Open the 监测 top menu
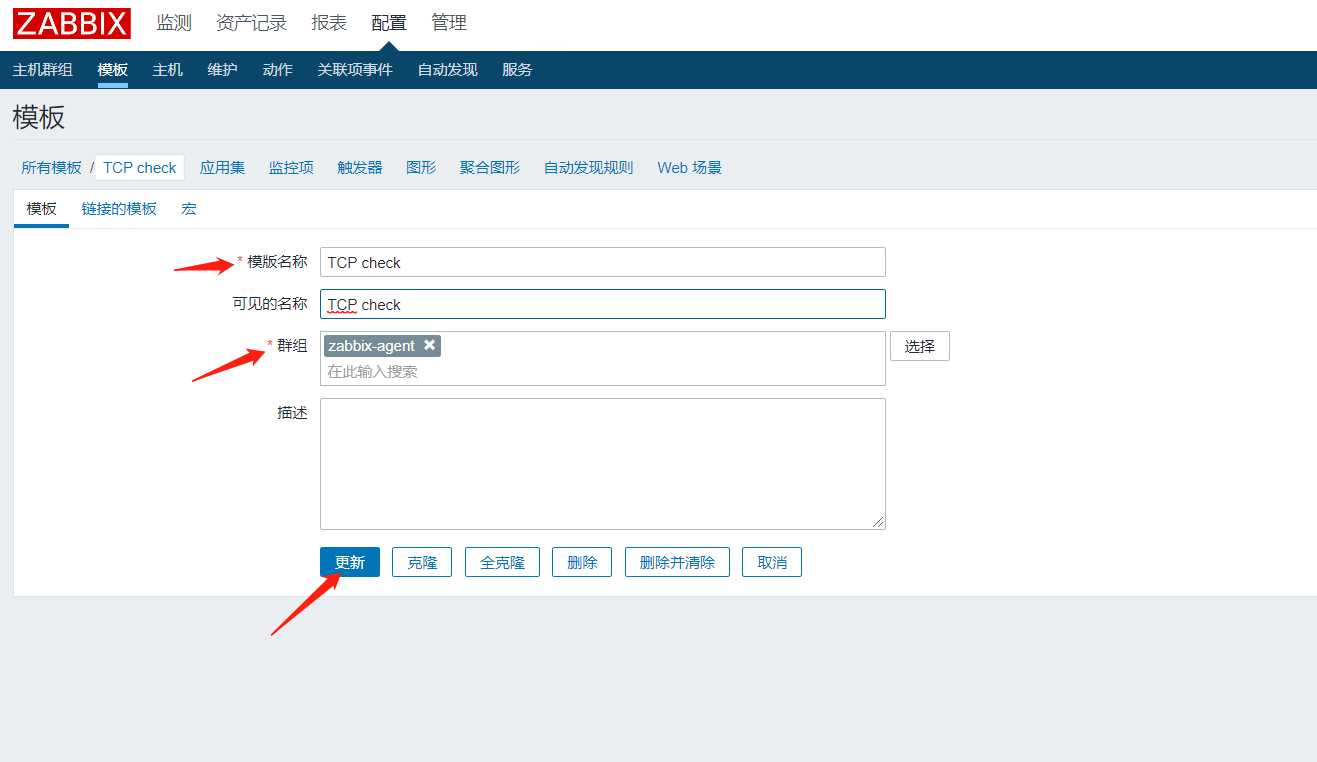Viewport: 1317px width, 762px height. [x=174, y=23]
